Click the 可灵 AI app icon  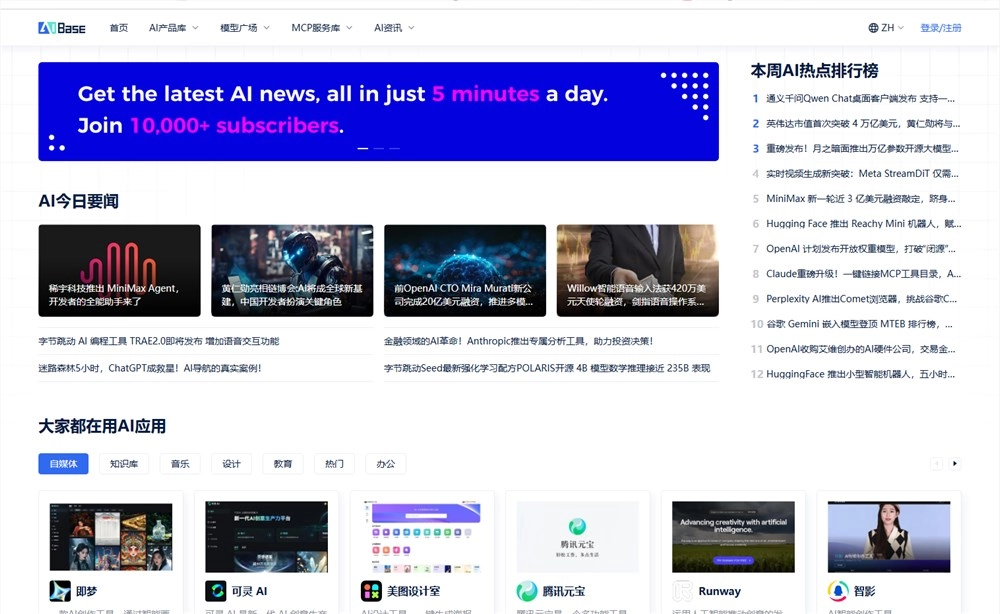click(216, 591)
